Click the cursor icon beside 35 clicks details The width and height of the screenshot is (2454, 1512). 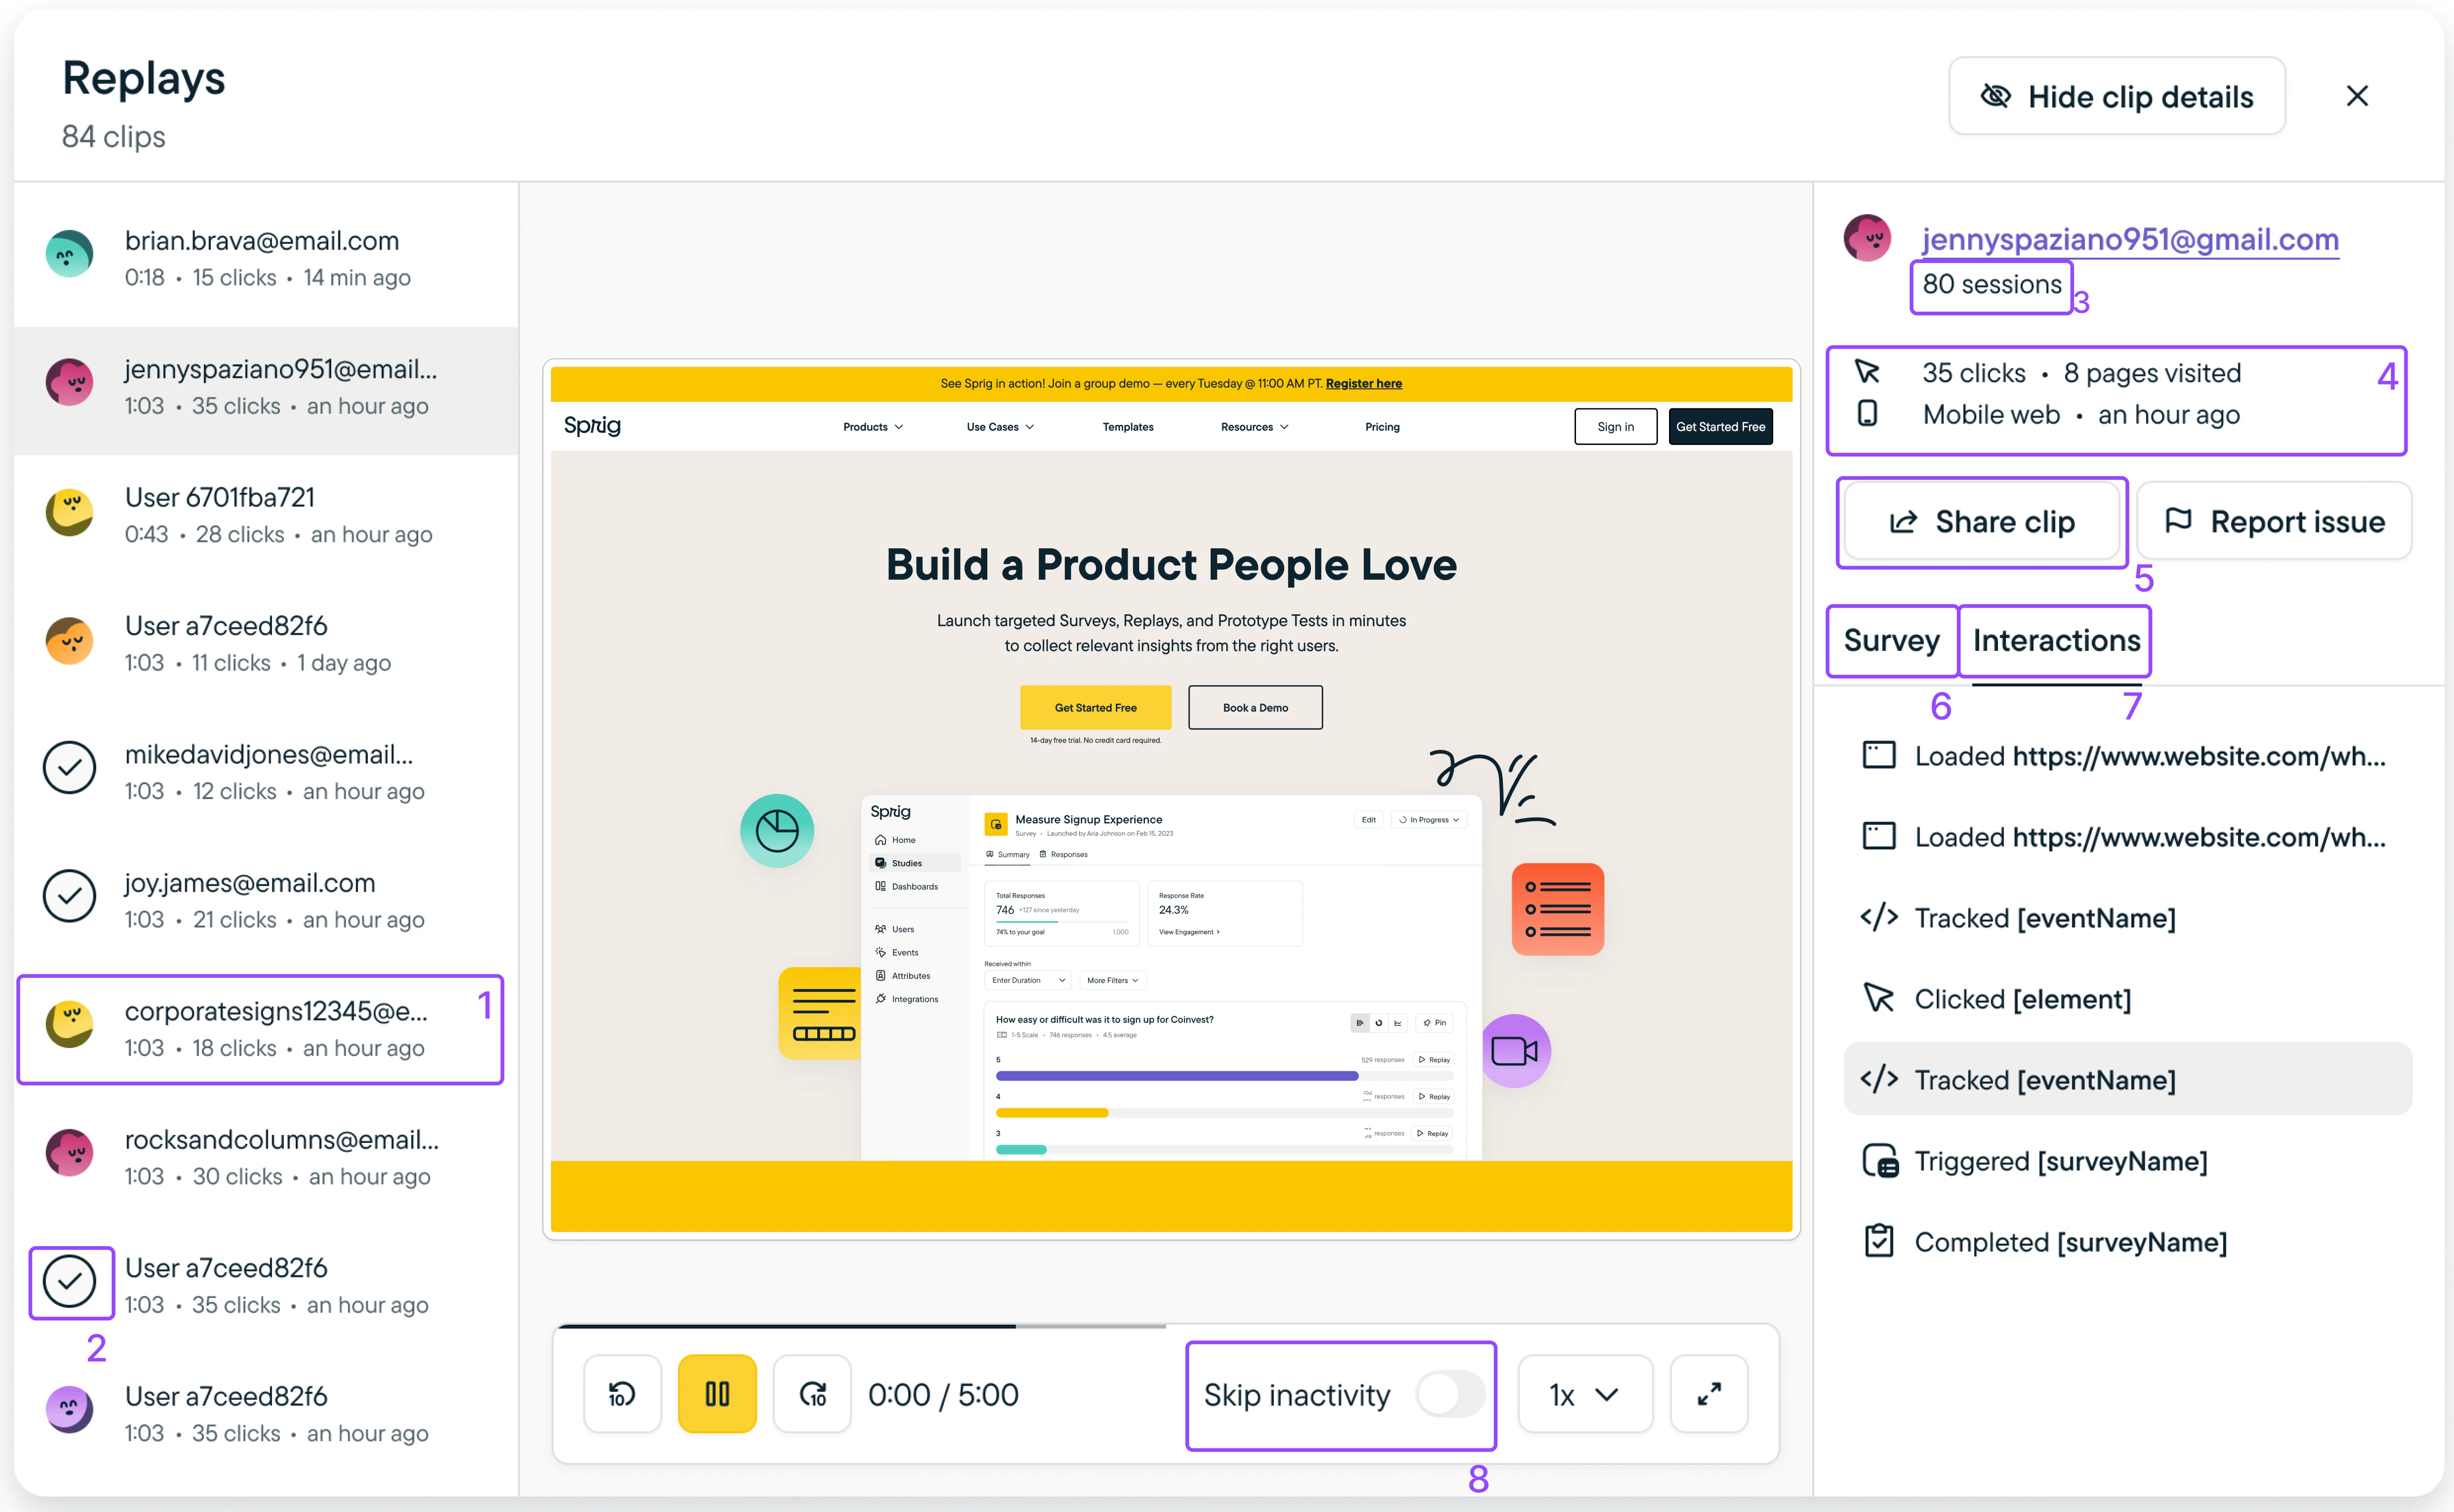tap(1868, 372)
